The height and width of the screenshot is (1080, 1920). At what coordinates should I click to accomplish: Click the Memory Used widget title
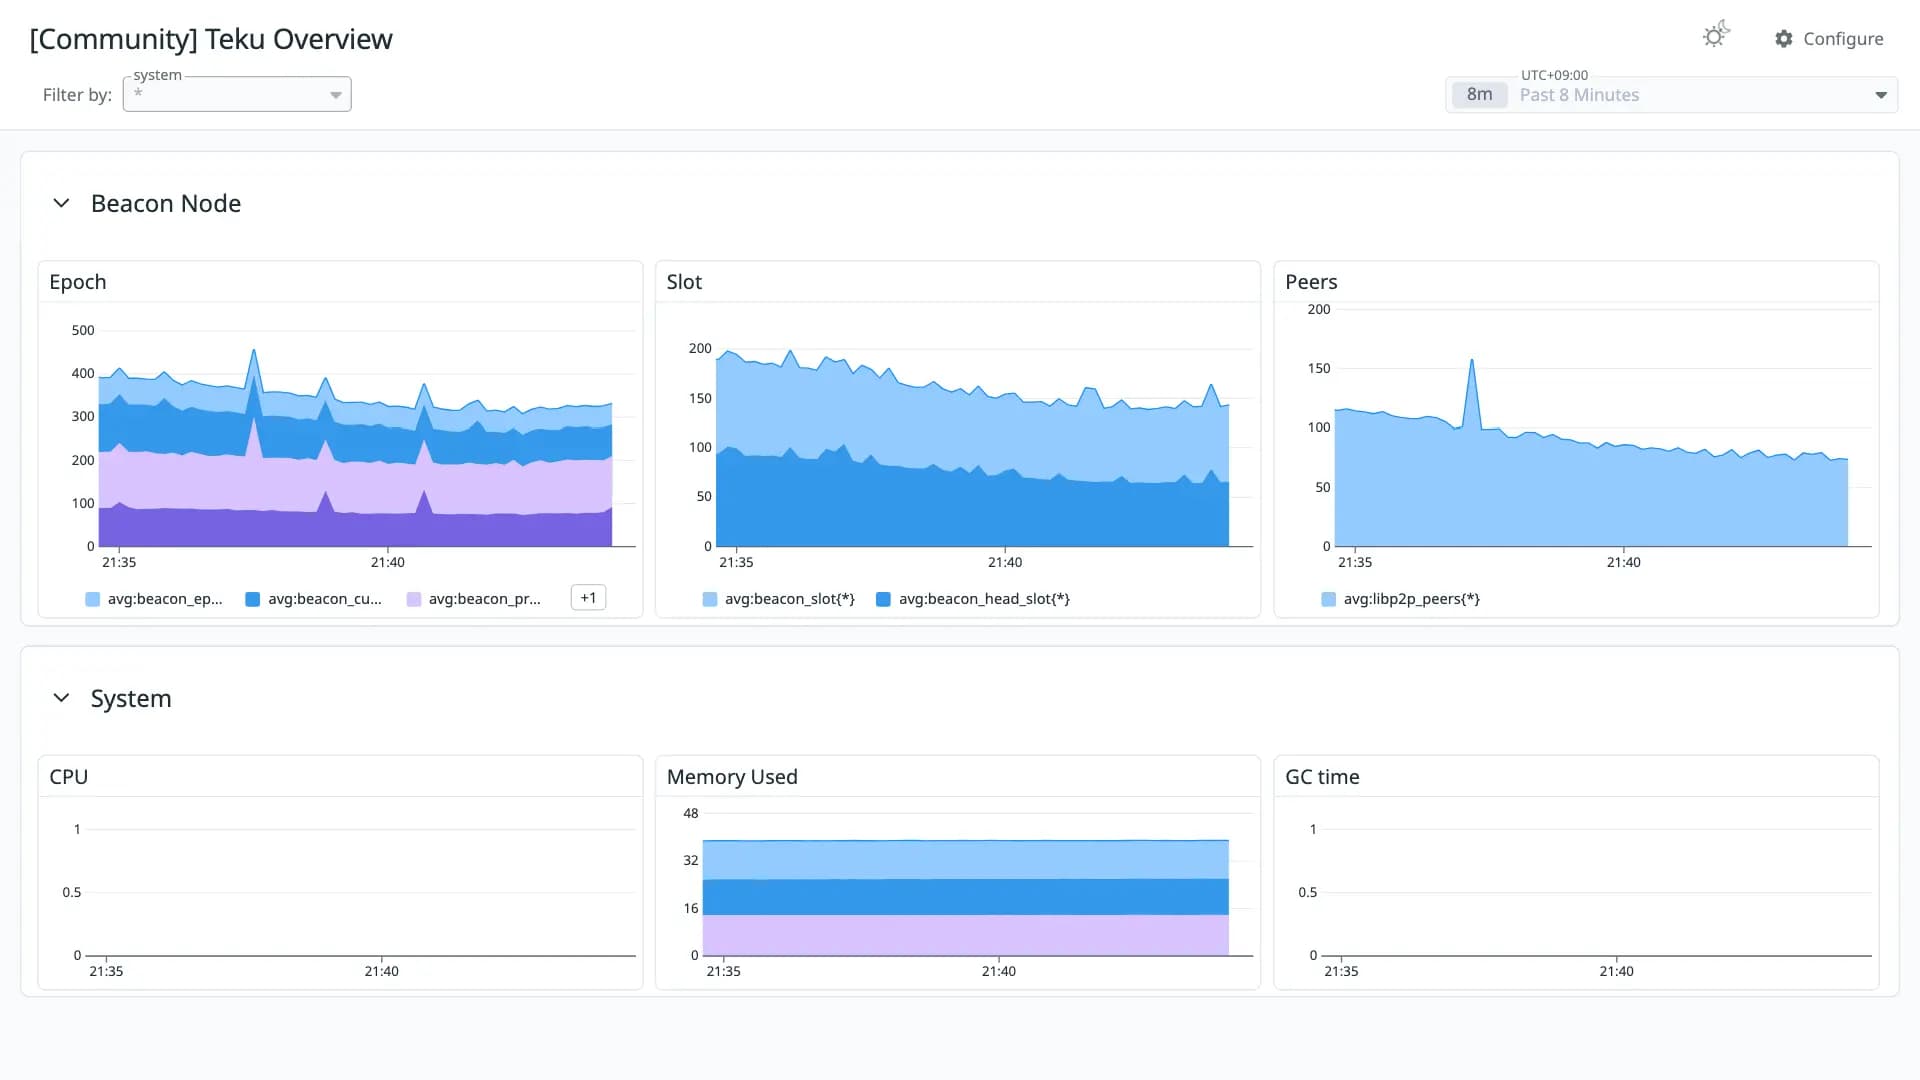tap(732, 777)
